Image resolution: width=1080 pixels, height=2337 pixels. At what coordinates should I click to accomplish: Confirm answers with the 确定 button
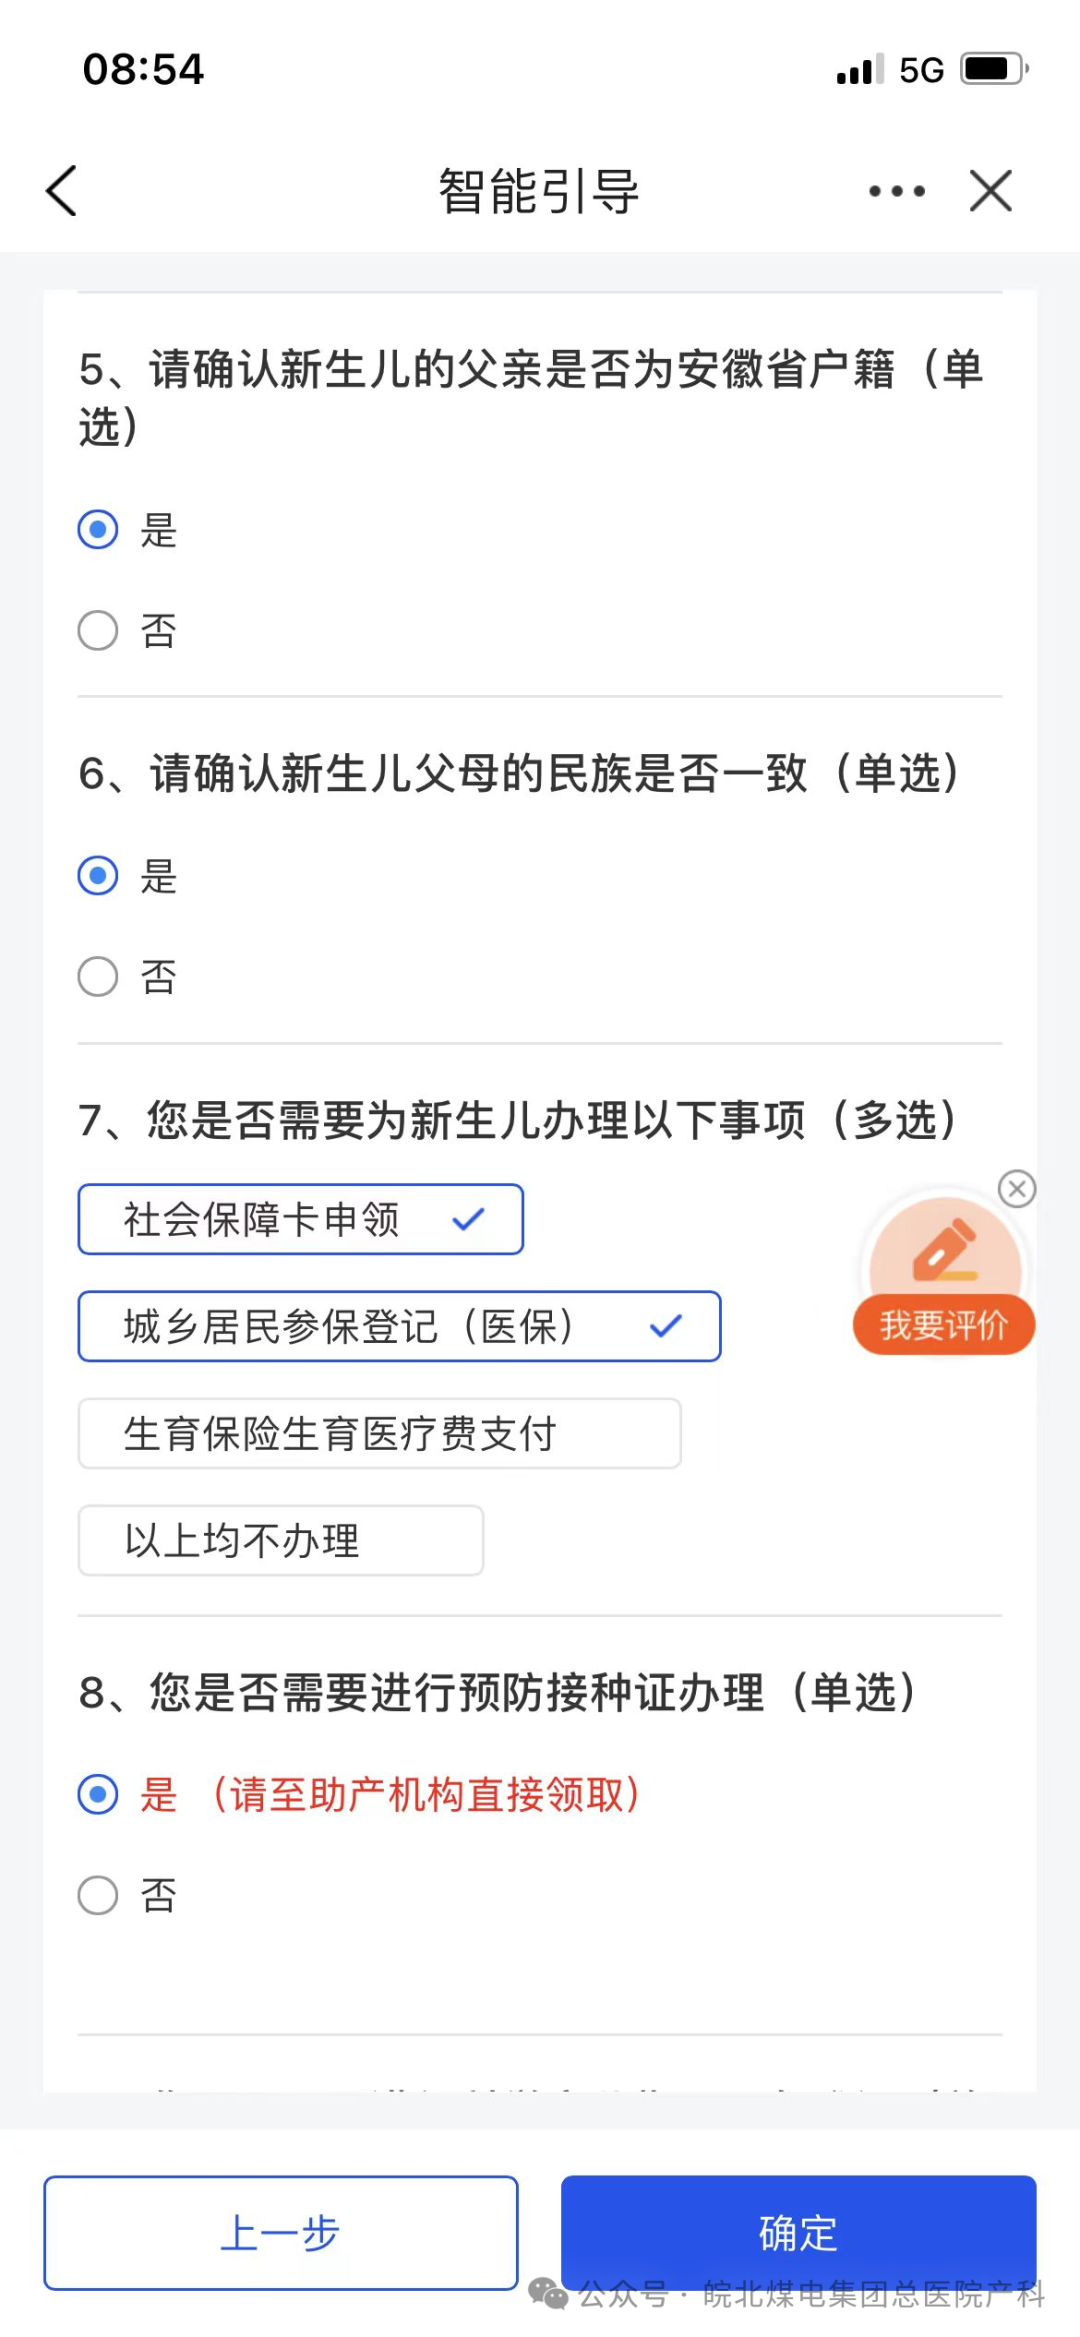(x=798, y=2233)
